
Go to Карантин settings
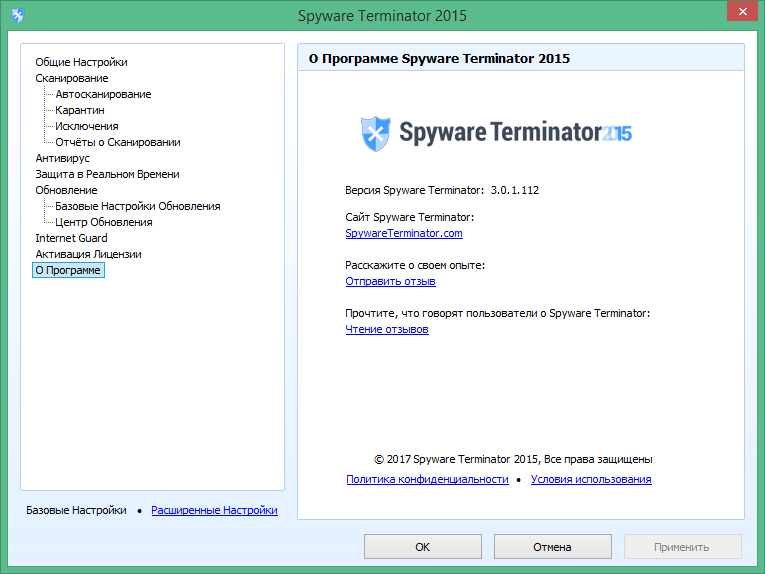[80, 110]
